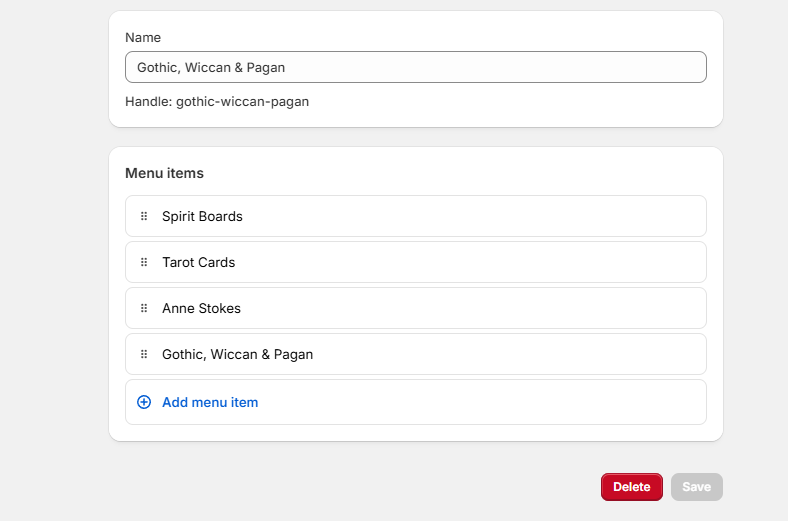Click the gothic-wiccan-pagan handle value

click(242, 101)
